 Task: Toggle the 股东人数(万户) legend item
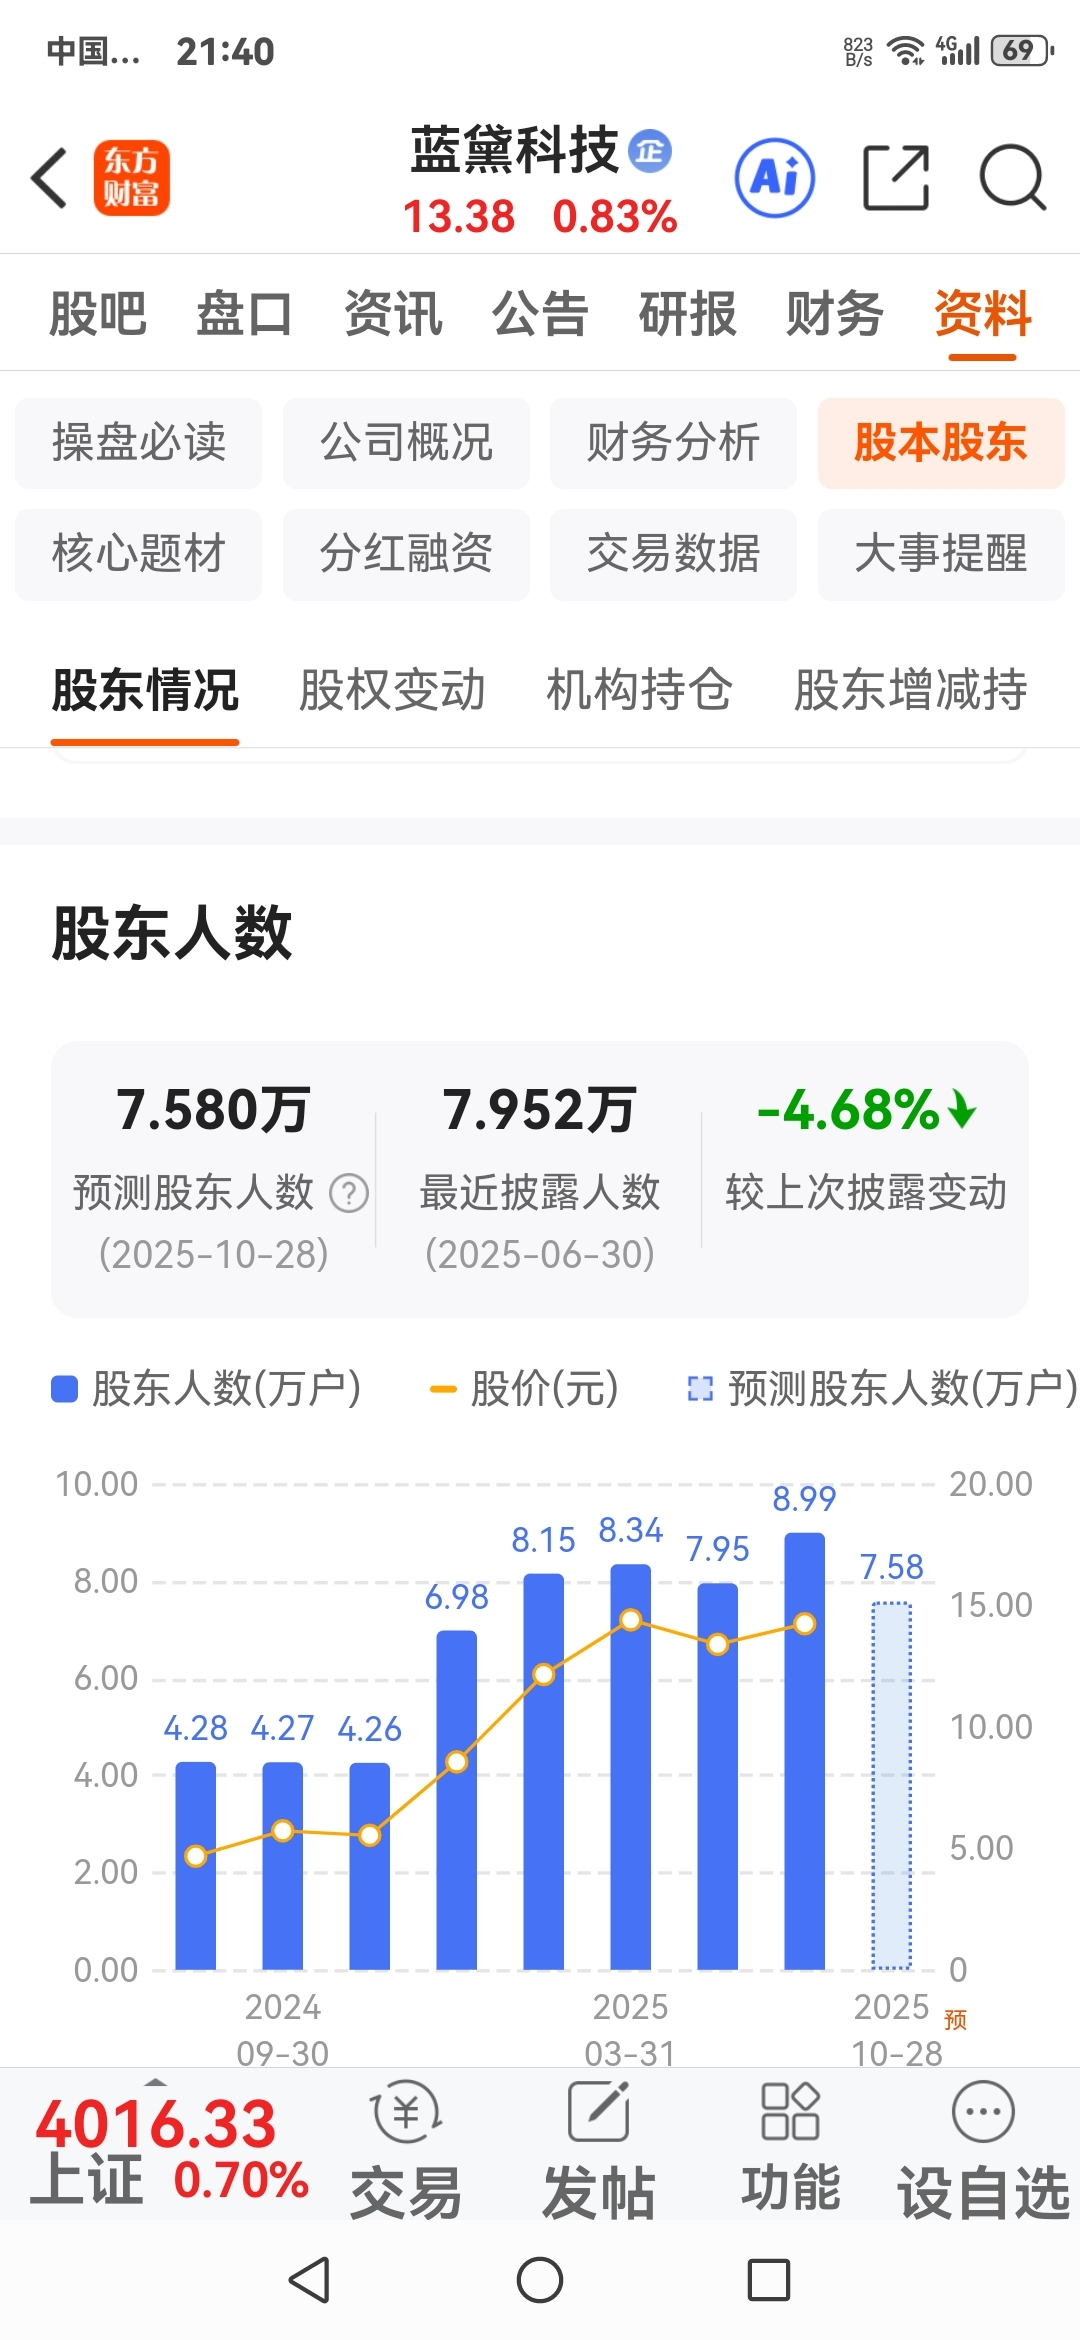206,1388
